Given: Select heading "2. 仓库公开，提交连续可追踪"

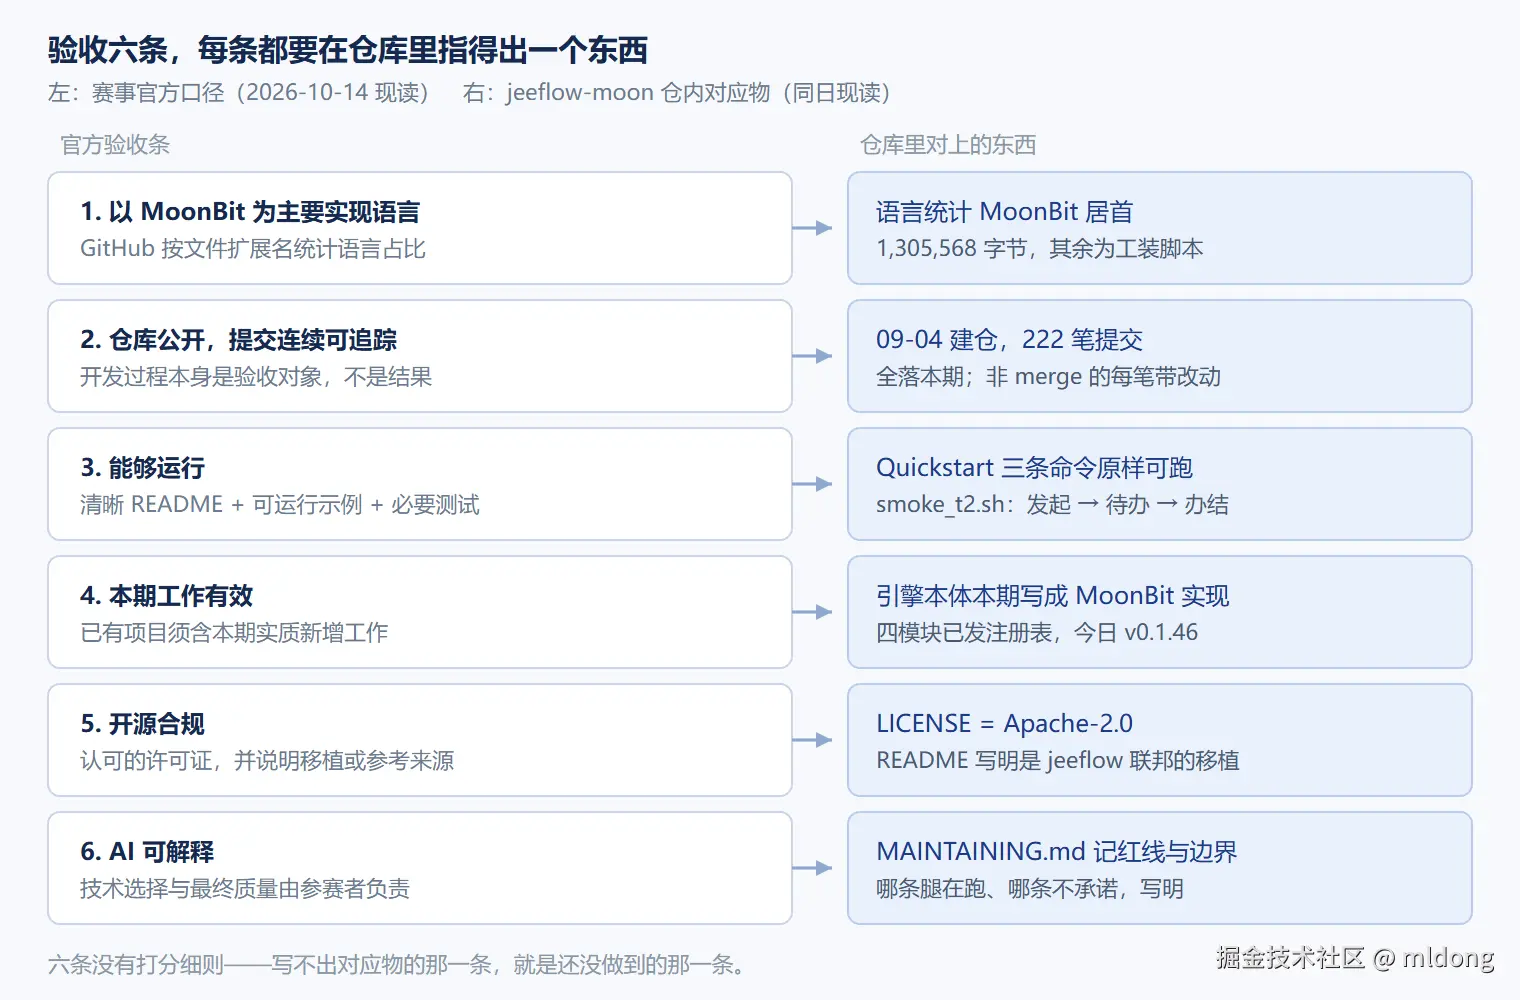Looking at the screenshot, I should 239,340.
